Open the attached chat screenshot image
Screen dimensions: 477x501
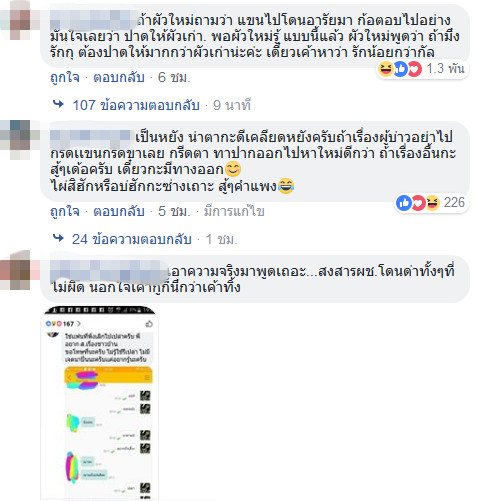click(100, 403)
